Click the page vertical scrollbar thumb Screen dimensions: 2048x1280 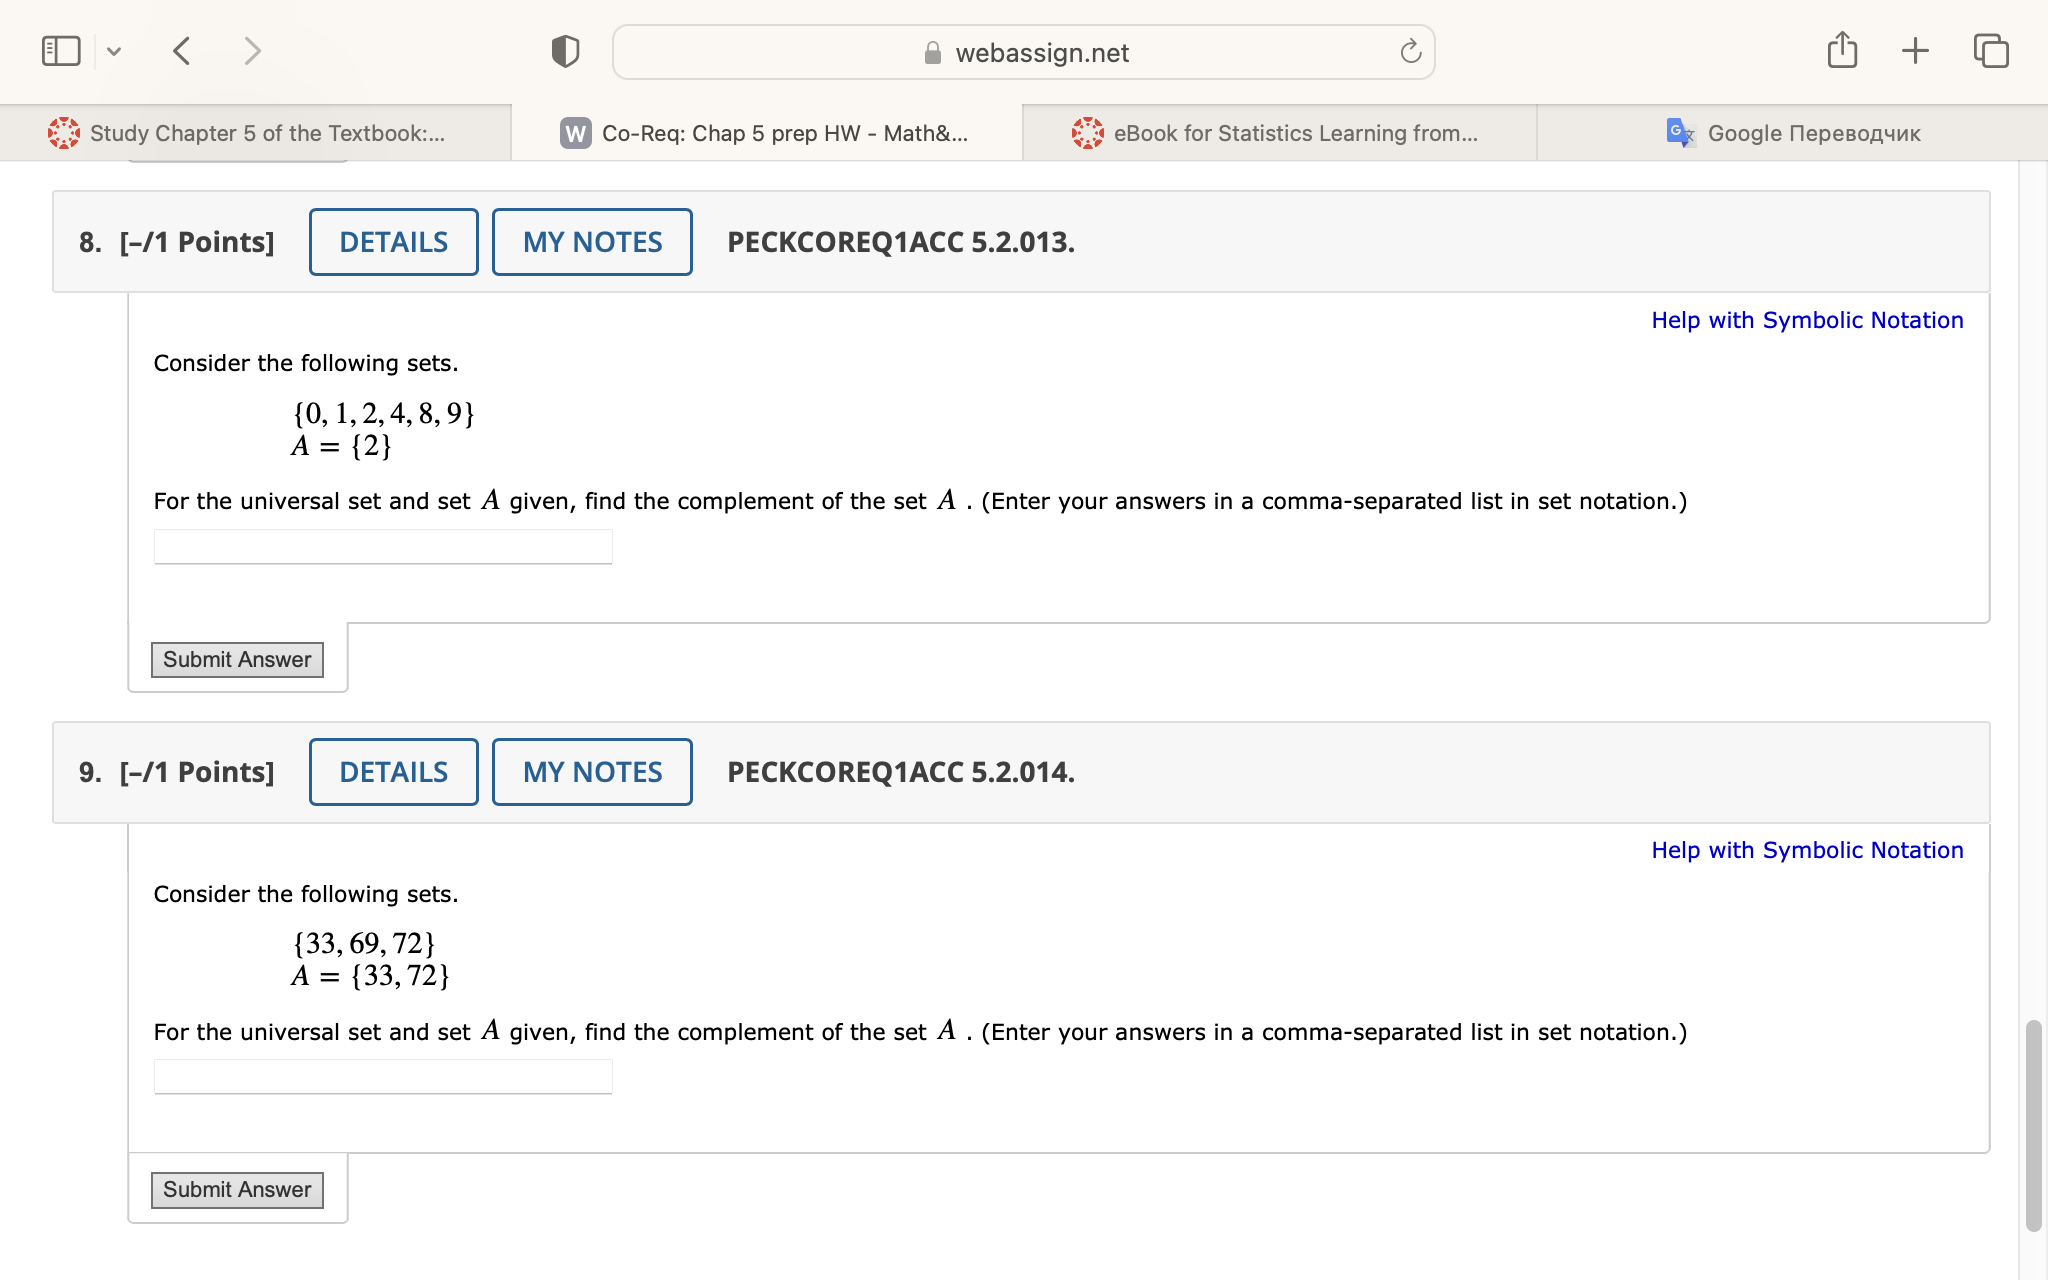pos(2032,1125)
